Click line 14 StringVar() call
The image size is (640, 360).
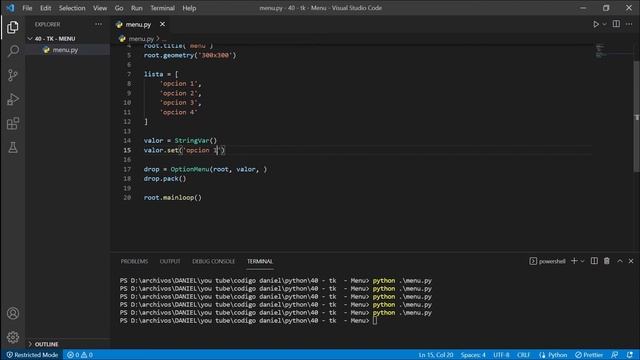[x=196, y=140]
